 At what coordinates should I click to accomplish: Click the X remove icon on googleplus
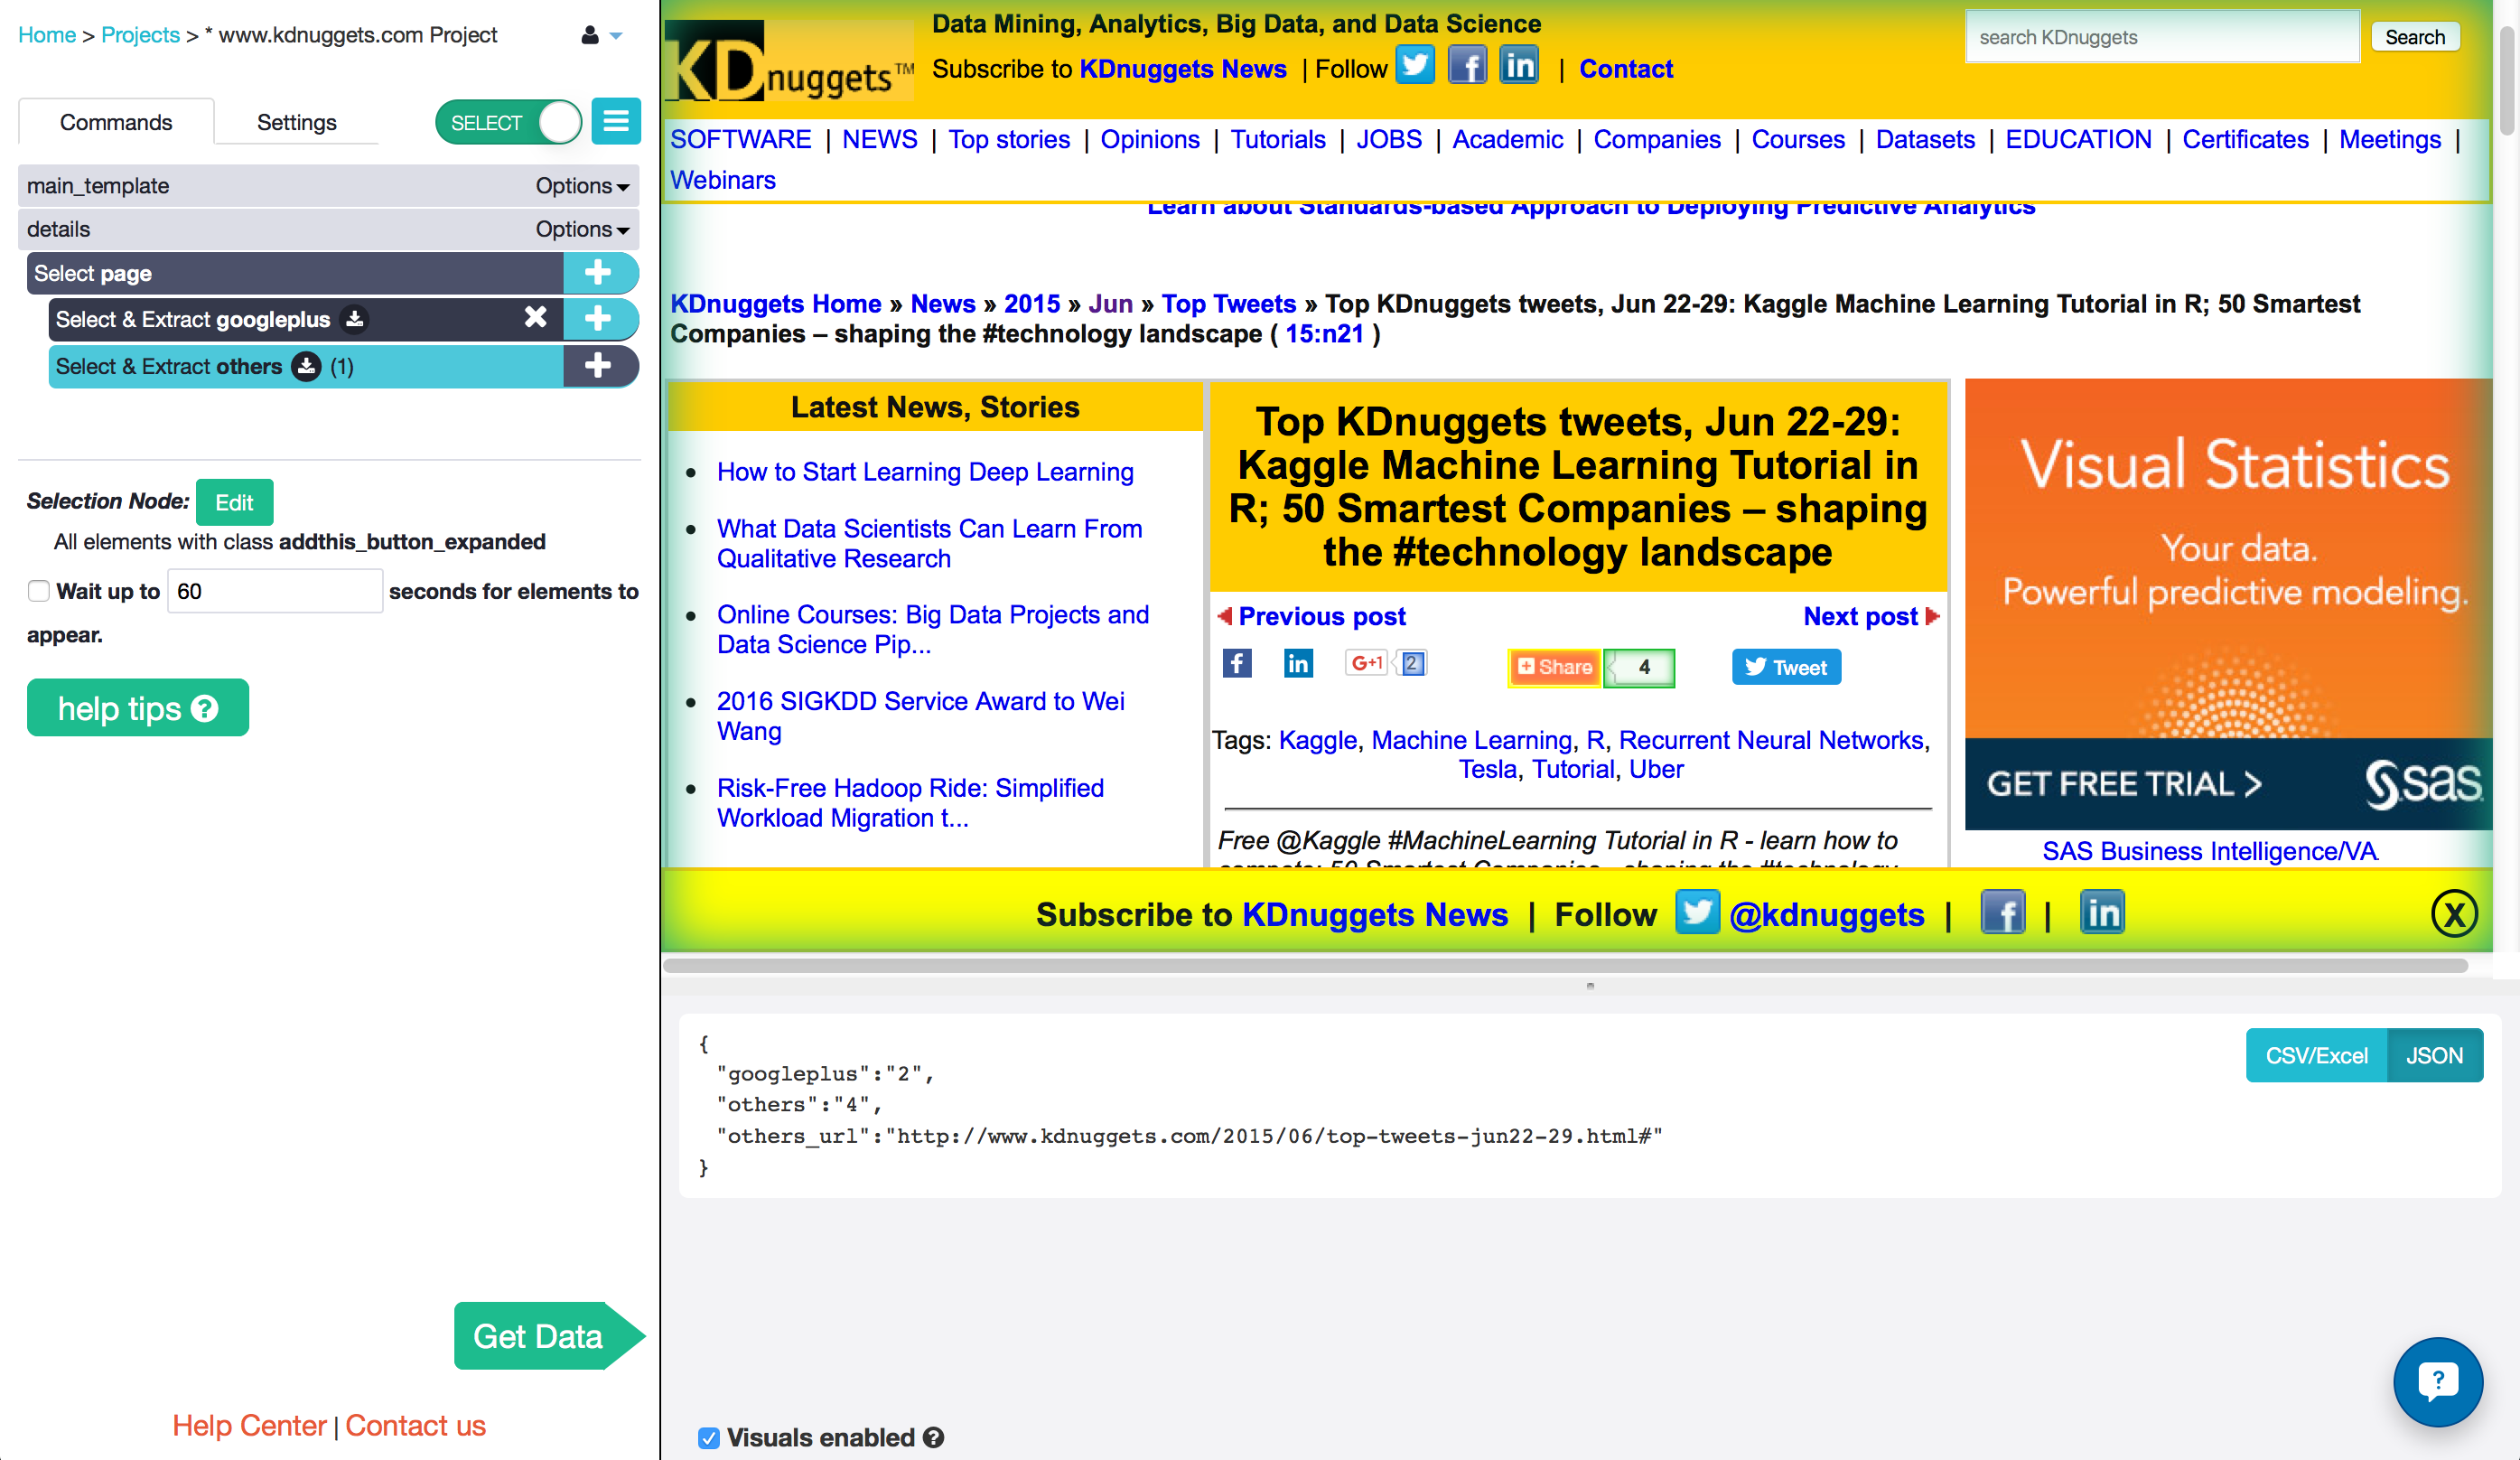click(533, 318)
